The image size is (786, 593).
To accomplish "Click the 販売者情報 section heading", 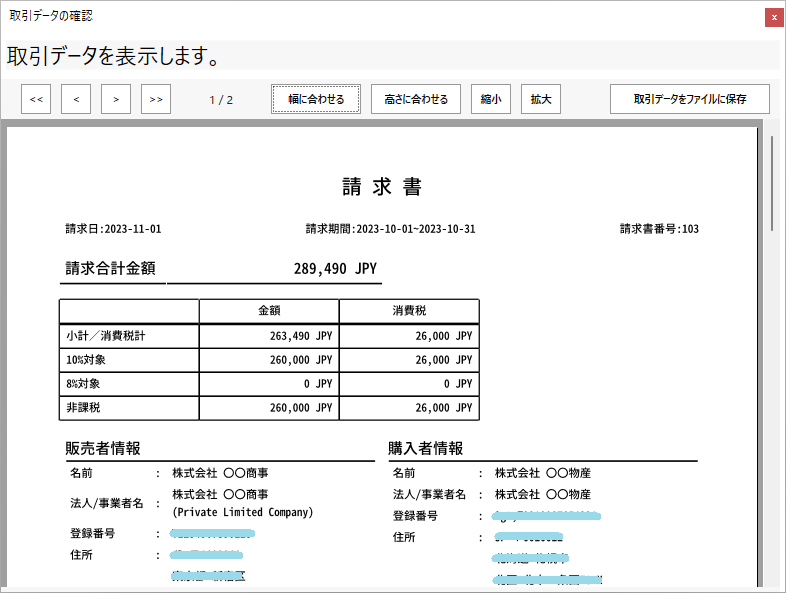I will pos(103,448).
